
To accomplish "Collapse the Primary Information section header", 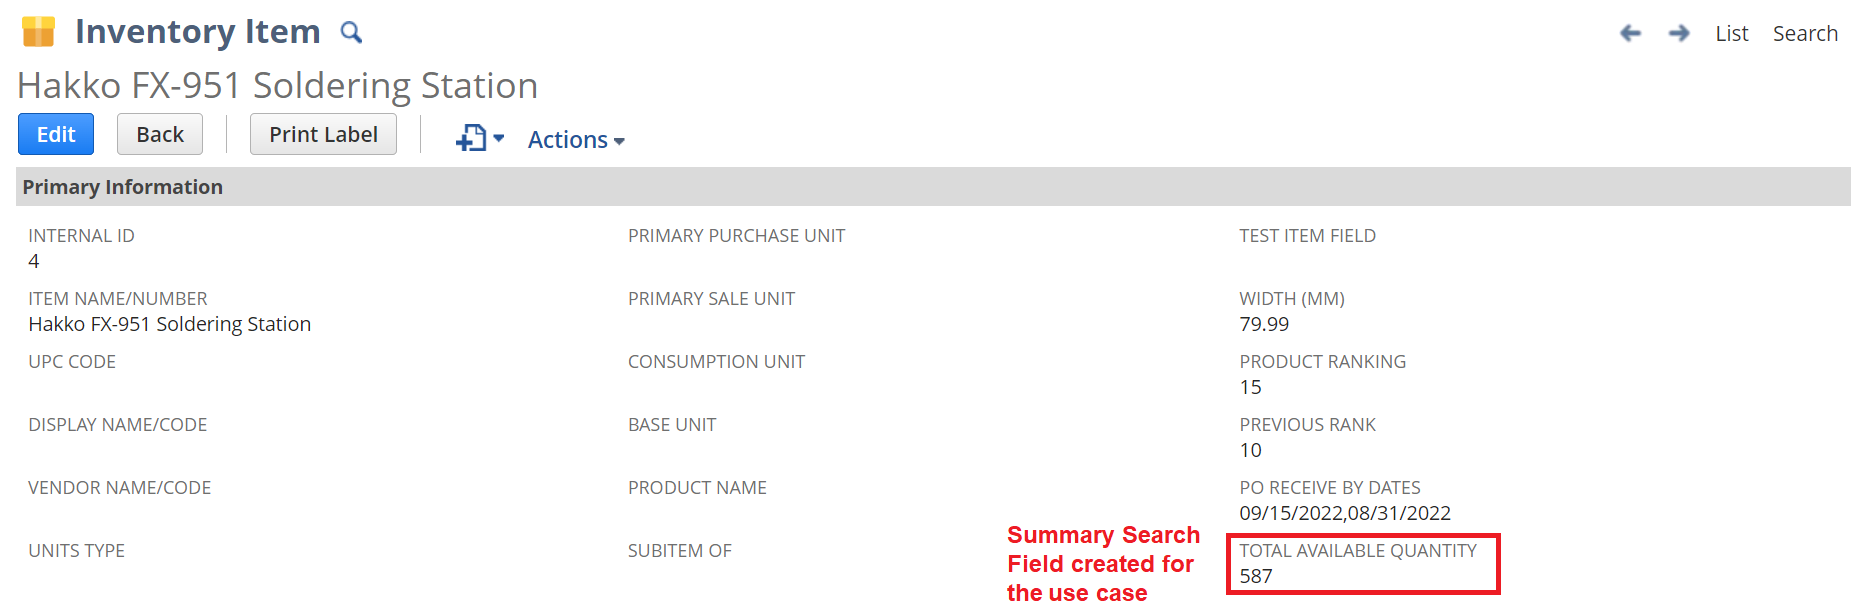I will coord(123,187).
